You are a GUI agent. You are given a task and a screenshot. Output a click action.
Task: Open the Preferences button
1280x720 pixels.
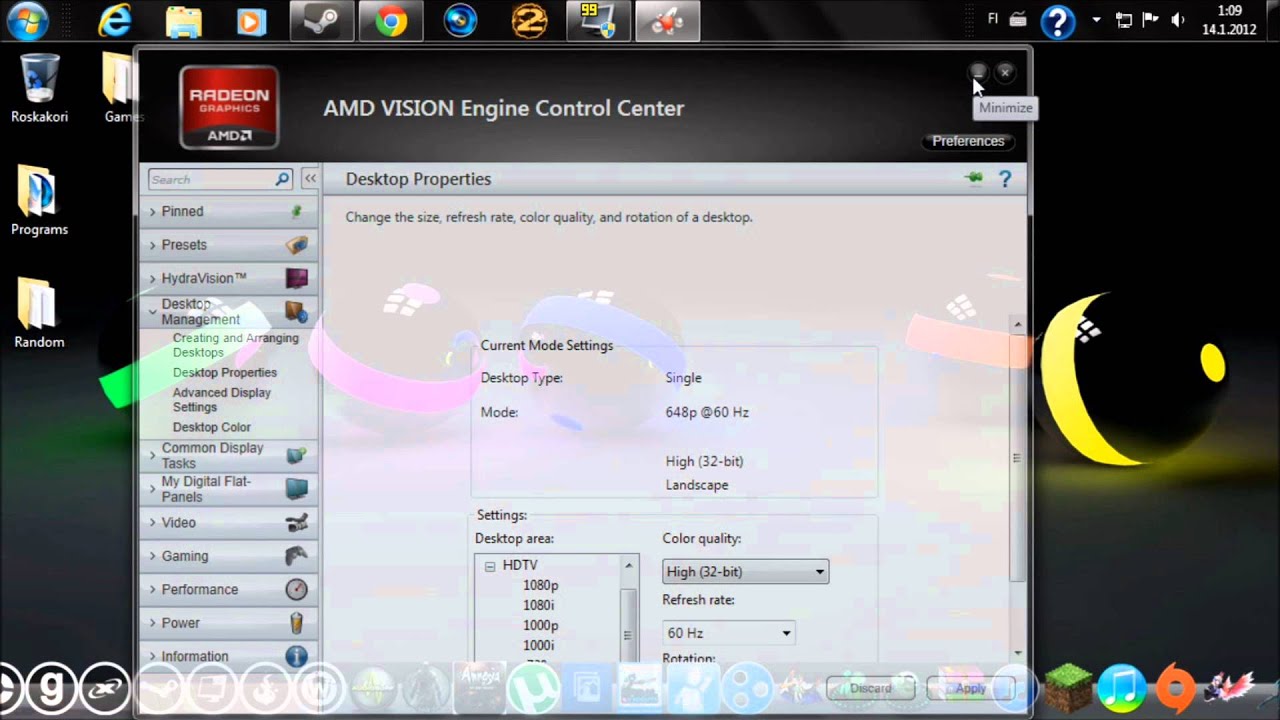(x=968, y=141)
